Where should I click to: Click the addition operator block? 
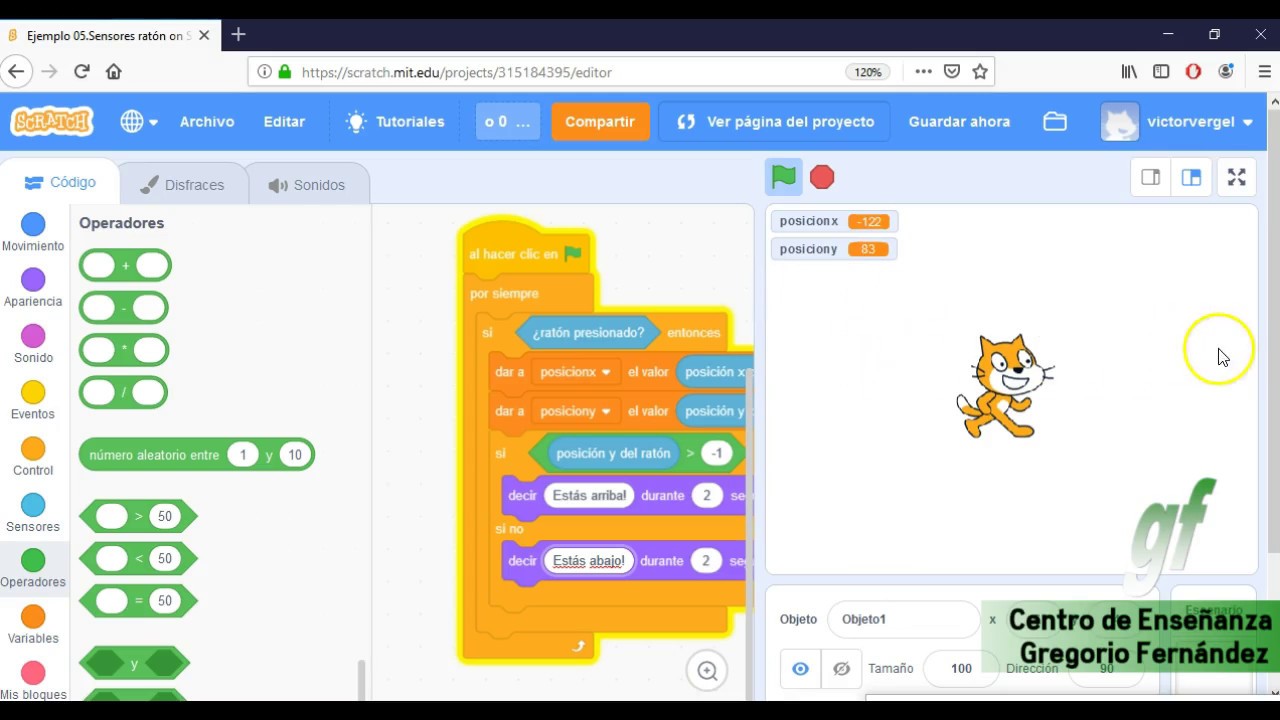tap(125, 266)
